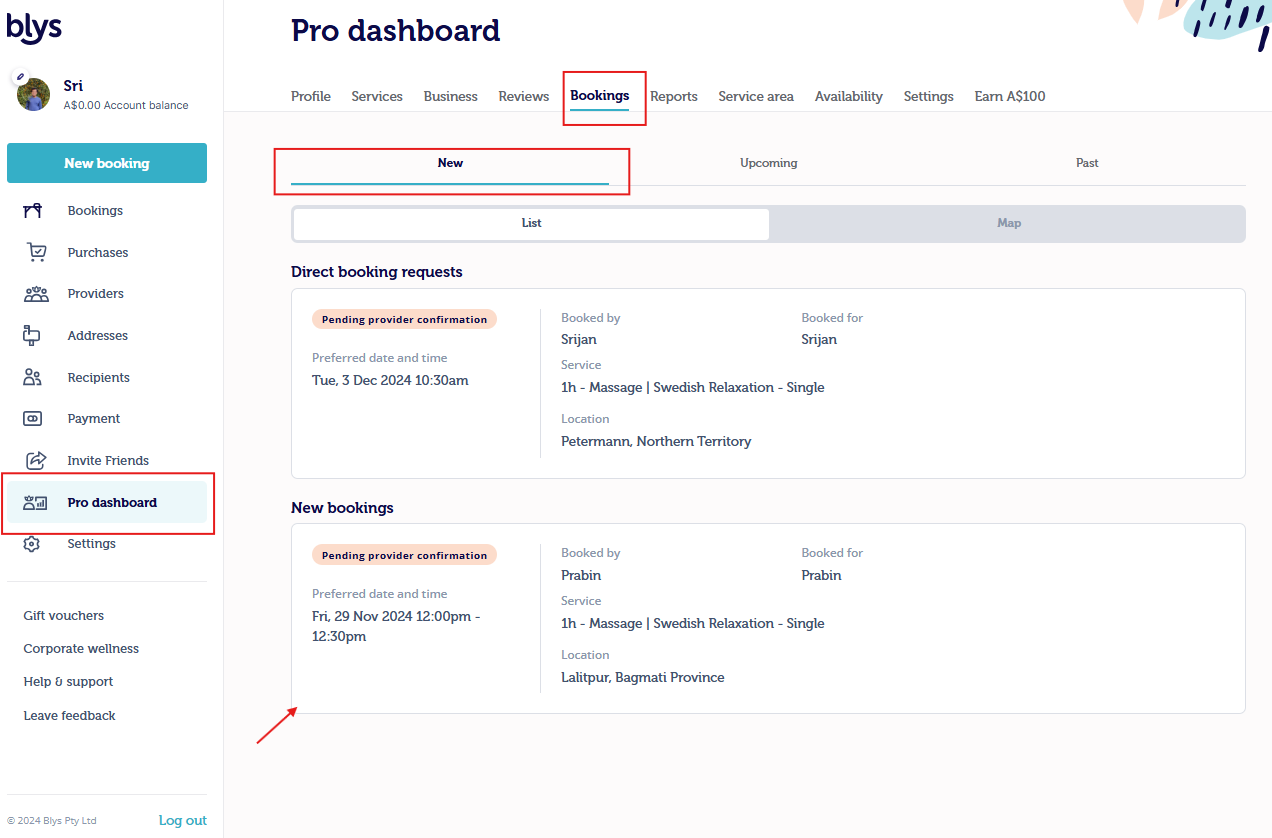
Task: Switch to the Reviews tab
Action: (524, 97)
